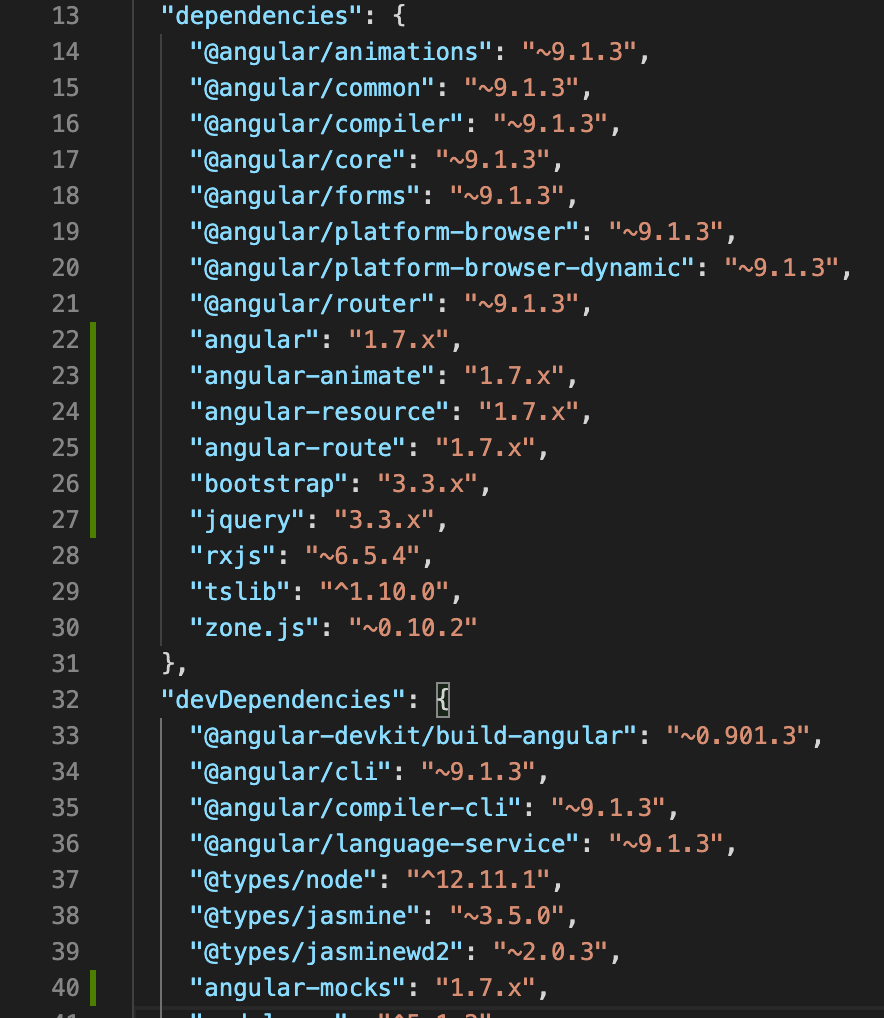Viewport: 884px width, 1018px height.
Task: Click line number 13 in the gutter
Action: tap(65, 15)
